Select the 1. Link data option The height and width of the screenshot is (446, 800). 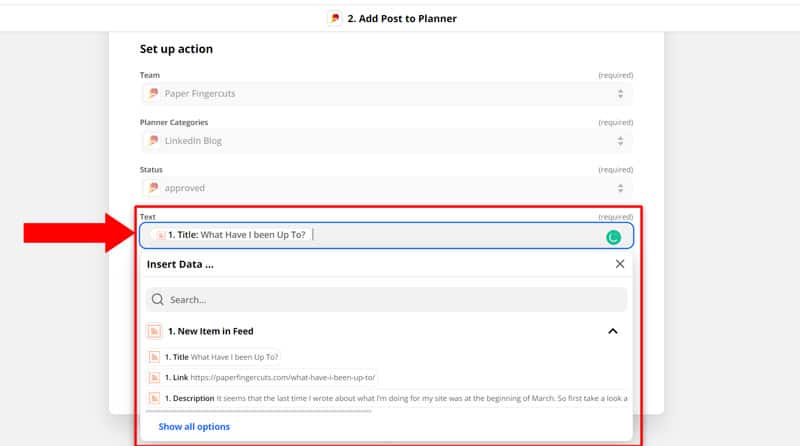point(262,378)
